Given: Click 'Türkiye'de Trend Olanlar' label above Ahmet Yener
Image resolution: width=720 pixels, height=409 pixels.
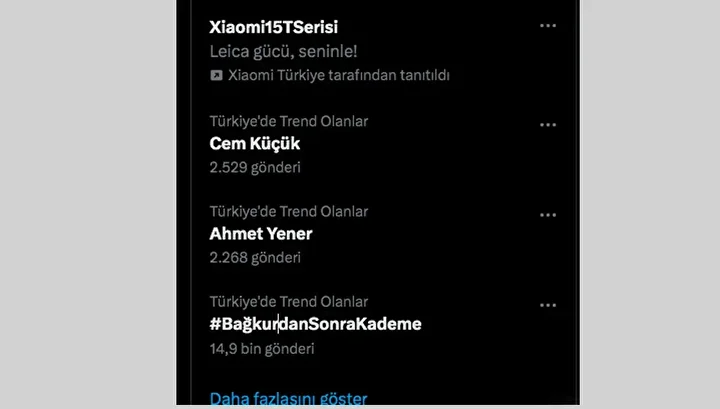Looking at the screenshot, I should pyautogui.click(x=289, y=212).
